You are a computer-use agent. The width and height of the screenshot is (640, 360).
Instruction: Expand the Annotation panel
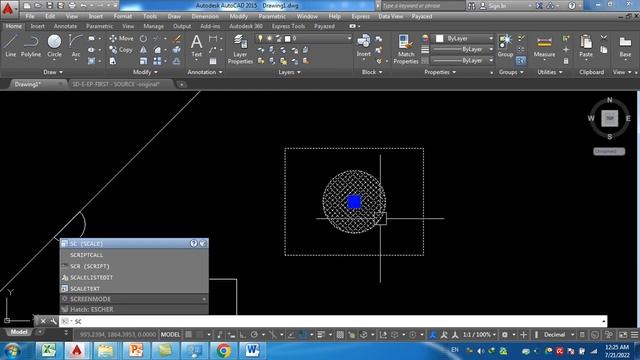click(205, 72)
